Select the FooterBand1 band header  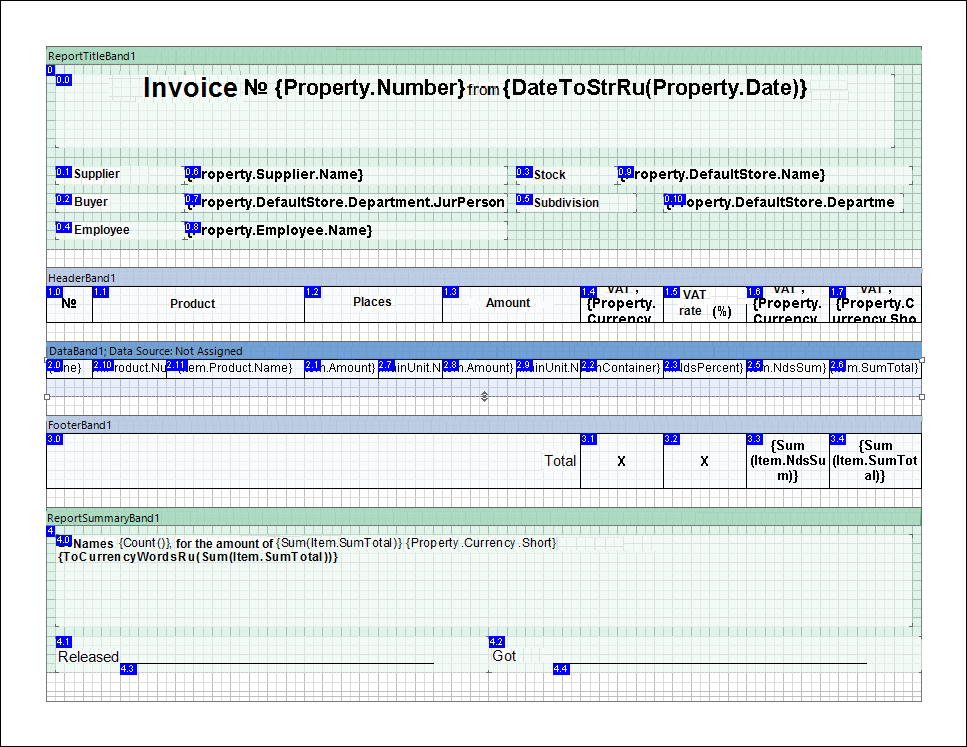(x=484, y=425)
